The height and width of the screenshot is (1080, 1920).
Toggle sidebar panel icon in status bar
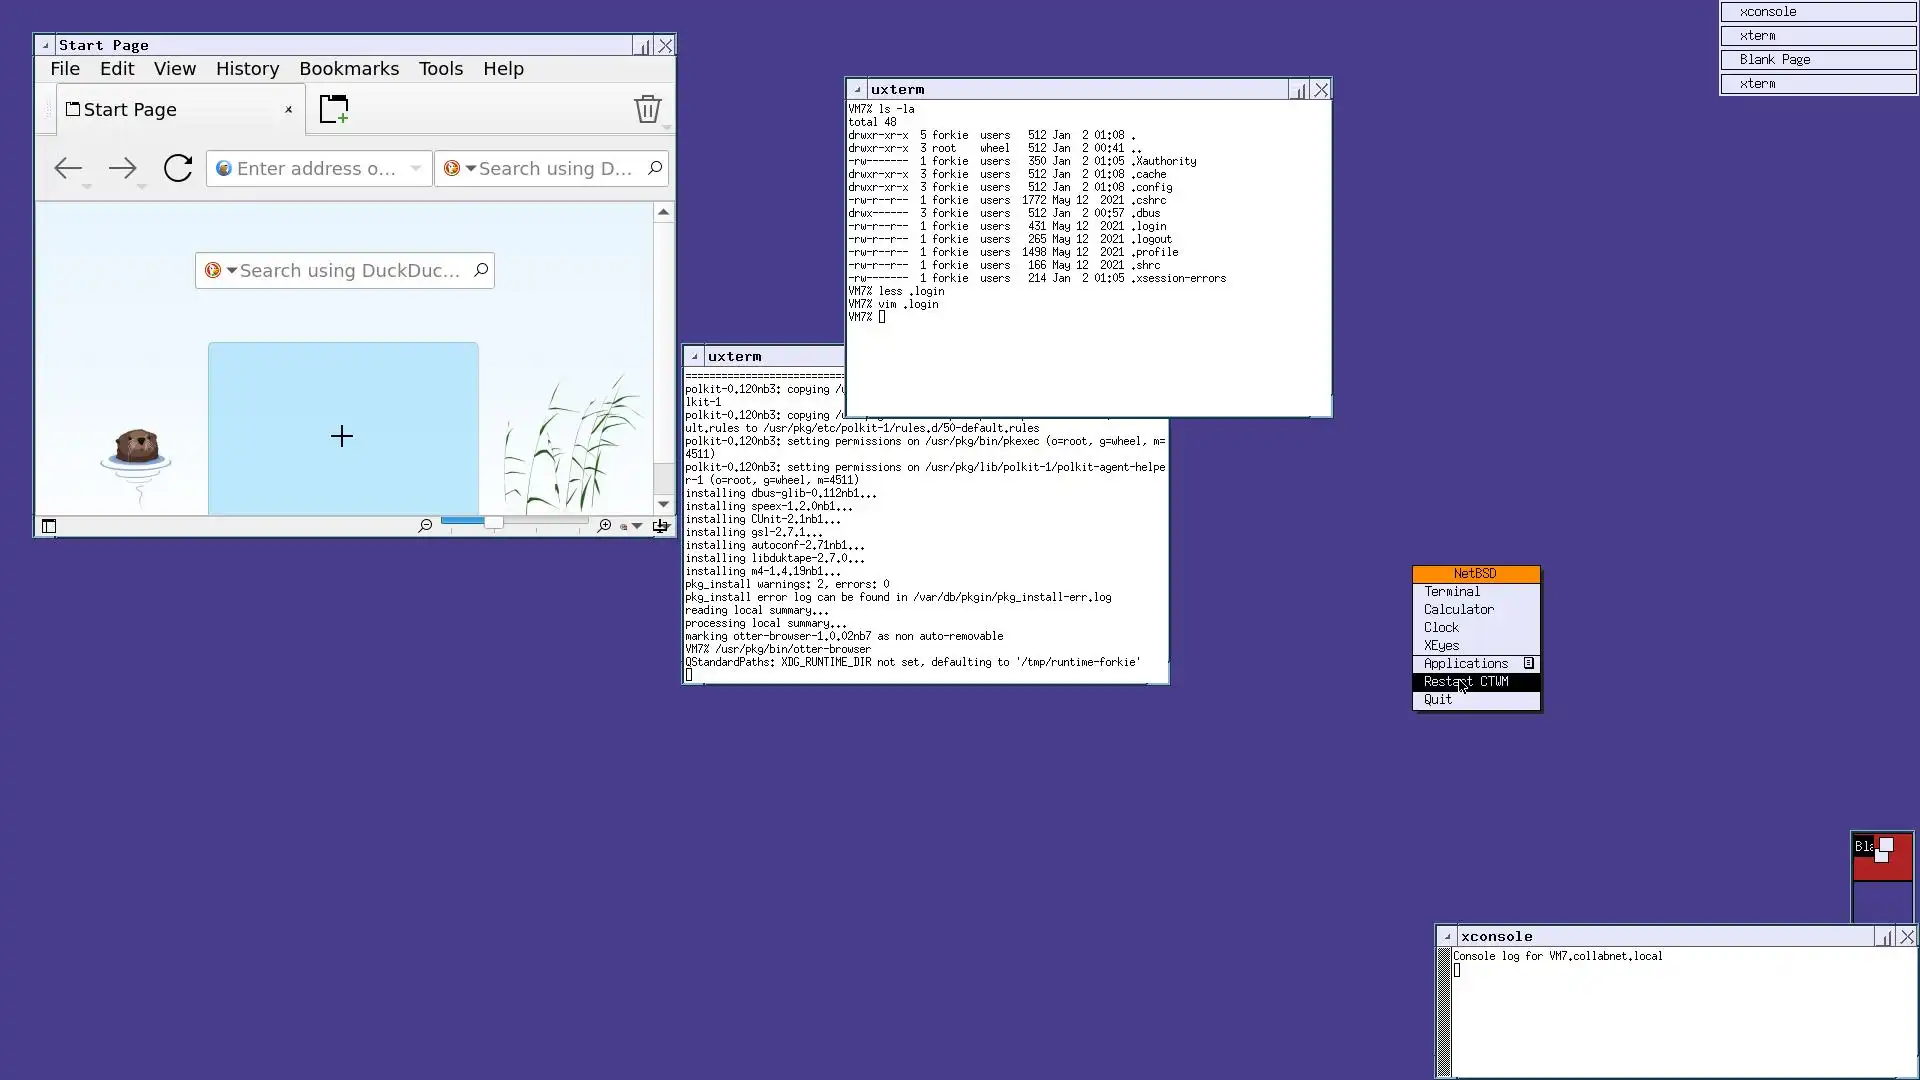click(48, 526)
